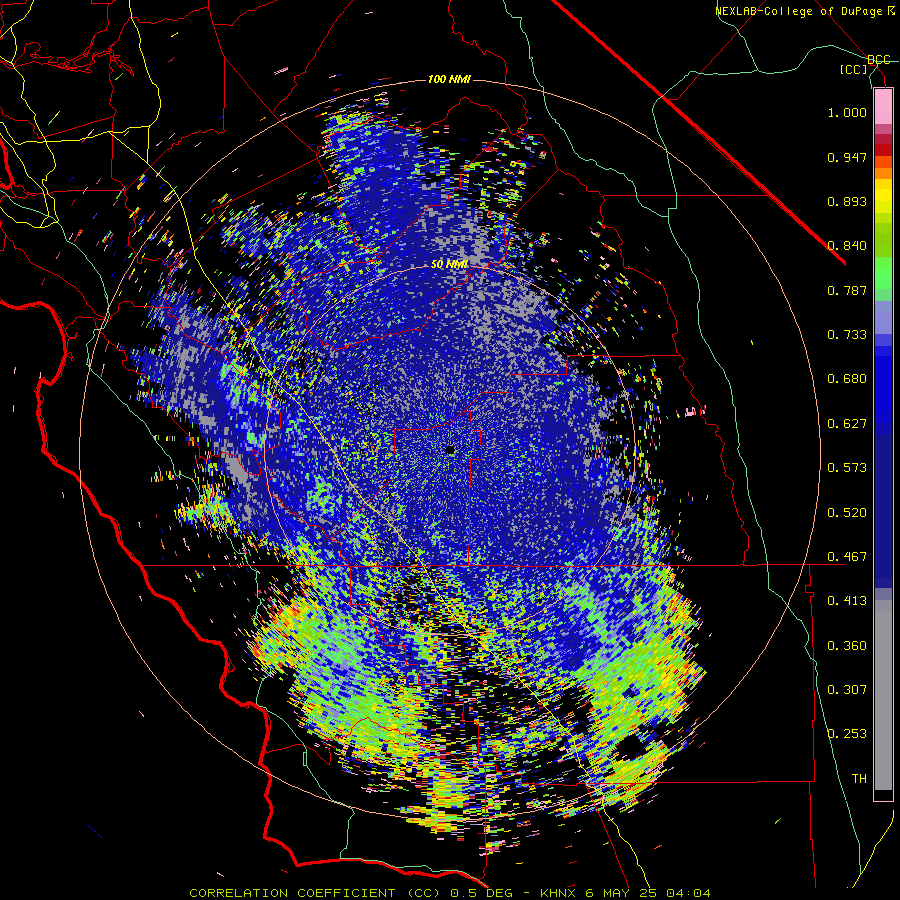Click the 50 NMI range ring label

449,265
